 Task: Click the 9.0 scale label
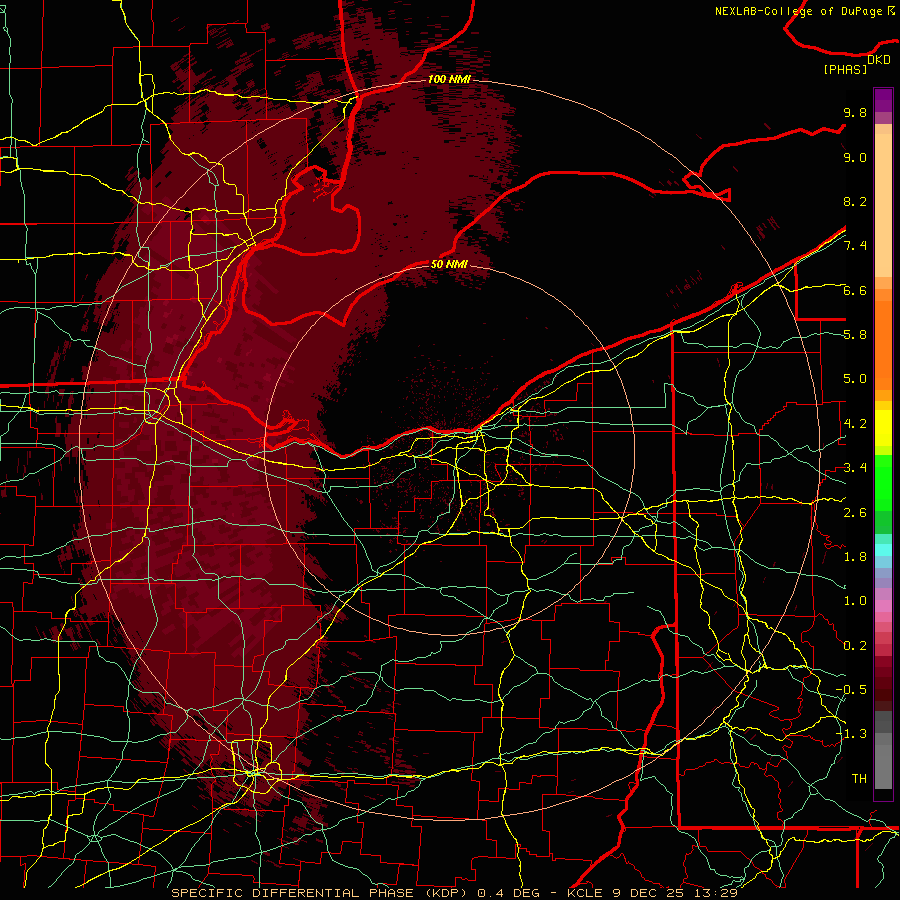click(855, 157)
